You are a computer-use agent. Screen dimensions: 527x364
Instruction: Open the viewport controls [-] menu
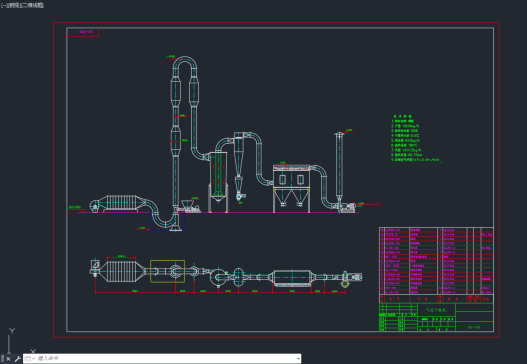coord(4,5)
